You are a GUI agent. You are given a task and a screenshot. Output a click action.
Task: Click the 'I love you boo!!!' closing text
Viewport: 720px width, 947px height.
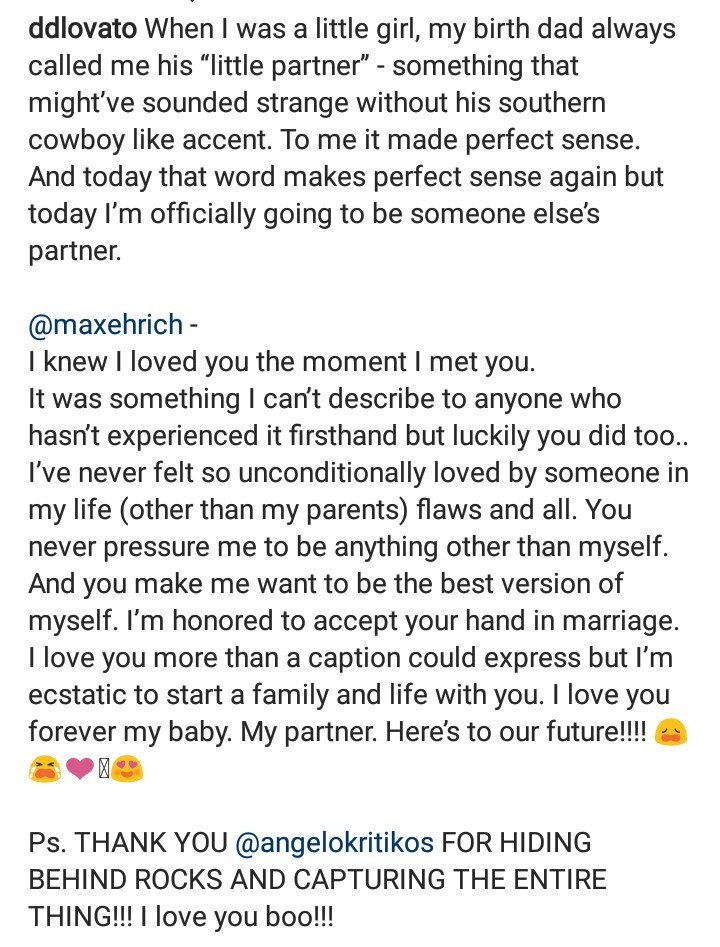tap(236, 916)
